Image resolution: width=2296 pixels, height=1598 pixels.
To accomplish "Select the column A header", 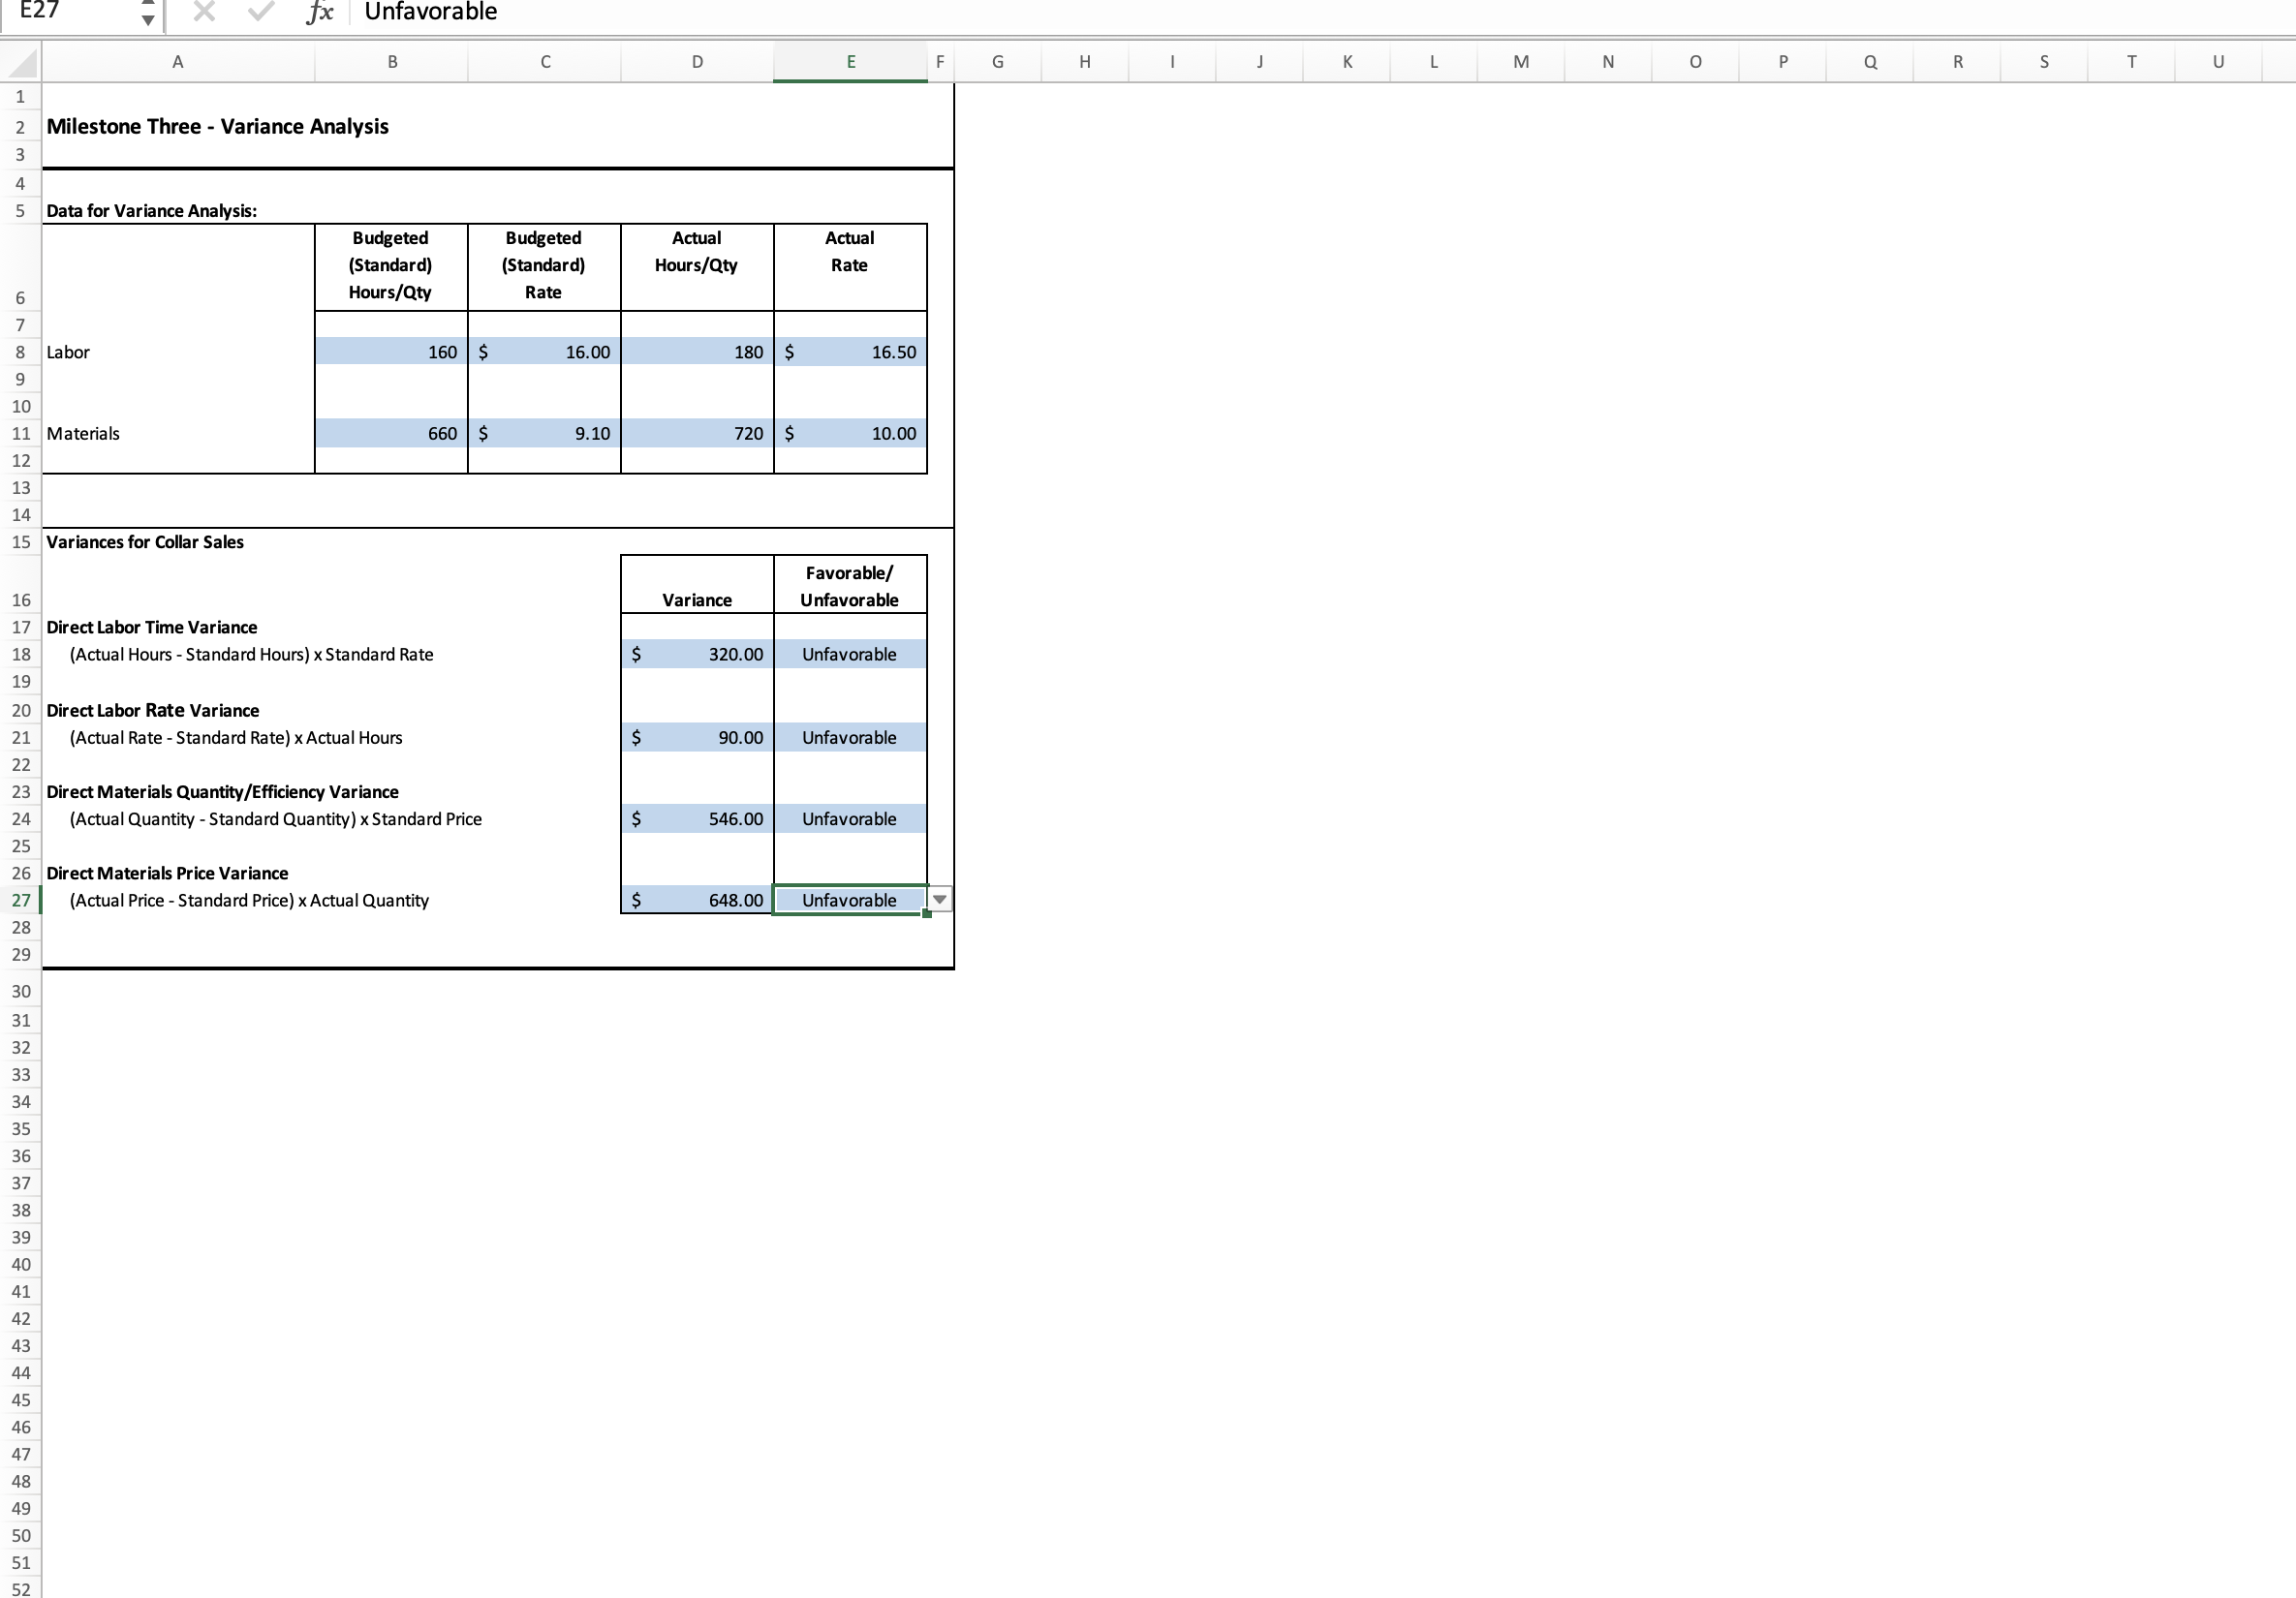I will point(178,62).
